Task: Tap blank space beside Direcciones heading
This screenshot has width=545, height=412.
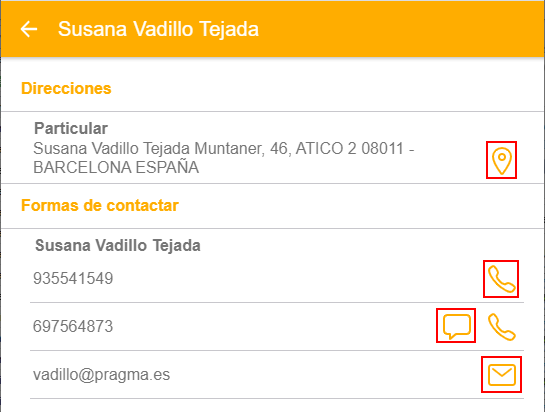Action: (327, 88)
